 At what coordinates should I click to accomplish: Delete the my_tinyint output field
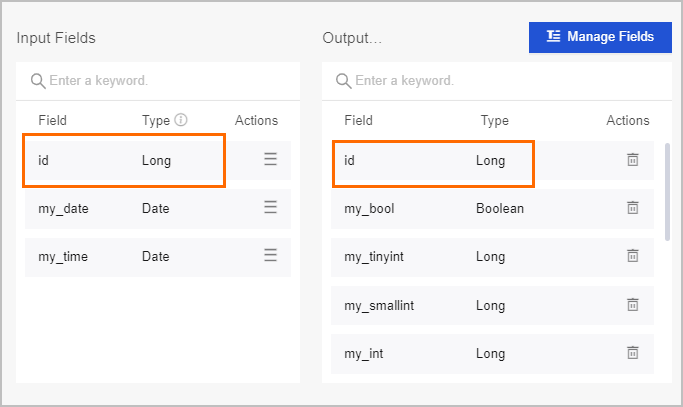pyautogui.click(x=632, y=256)
